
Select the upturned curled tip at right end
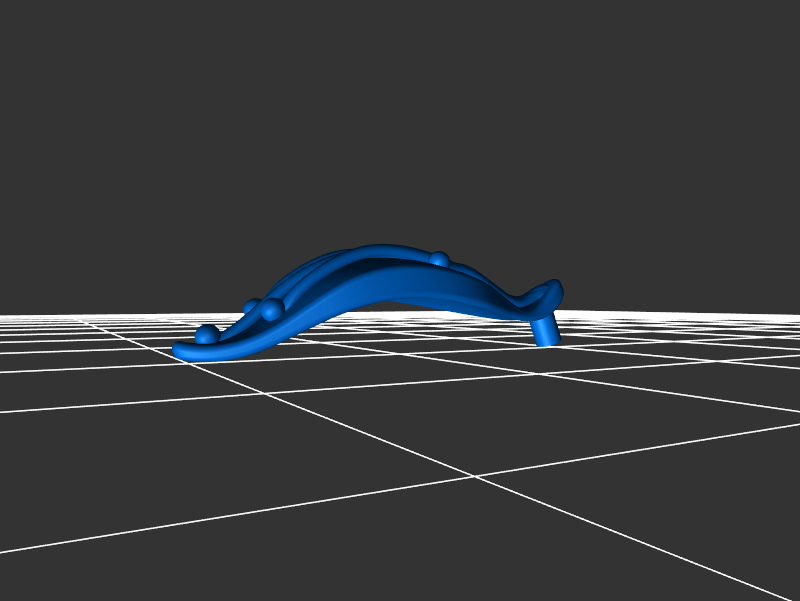pyautogui.click(x=553, y=289)
